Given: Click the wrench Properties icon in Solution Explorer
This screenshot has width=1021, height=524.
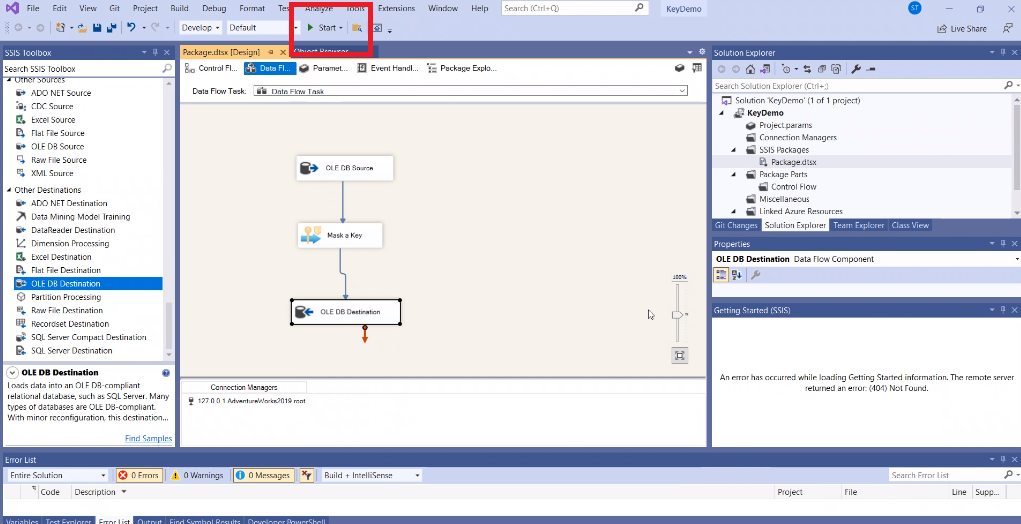Looking at the screenshot, I should tap(856, 69).
